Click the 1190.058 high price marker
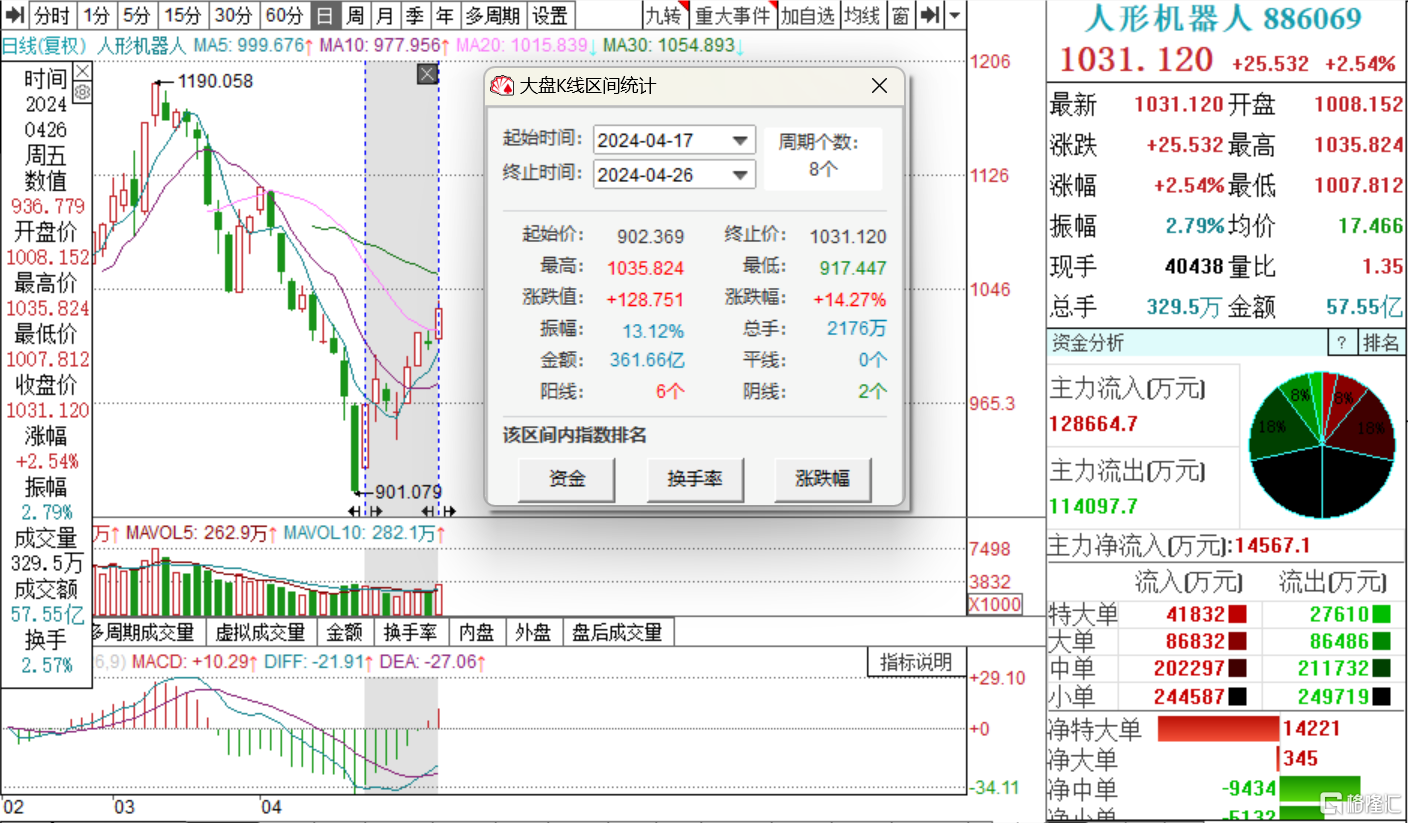Viewport: 1408px width, 823px height. pos(215,81)
